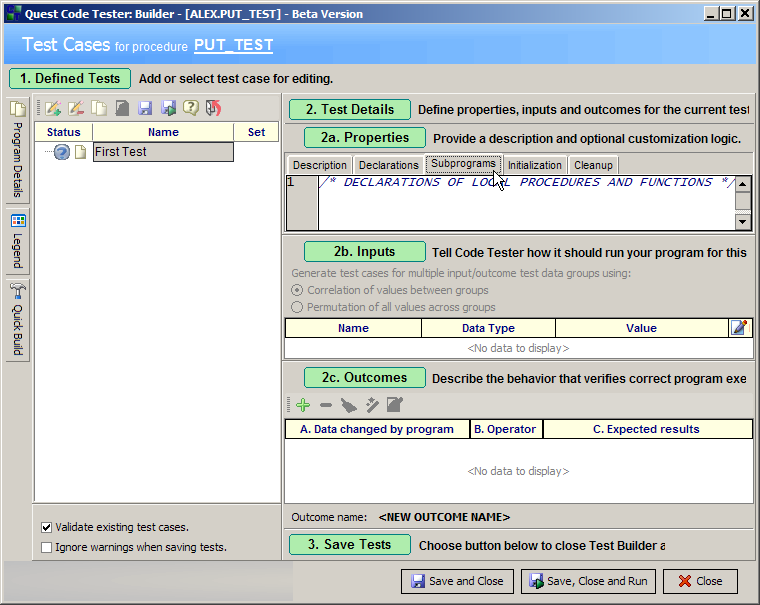Screen dimensions: 760x605
Task: Click the blue question status icon of First Test
Action: [62, 152]
